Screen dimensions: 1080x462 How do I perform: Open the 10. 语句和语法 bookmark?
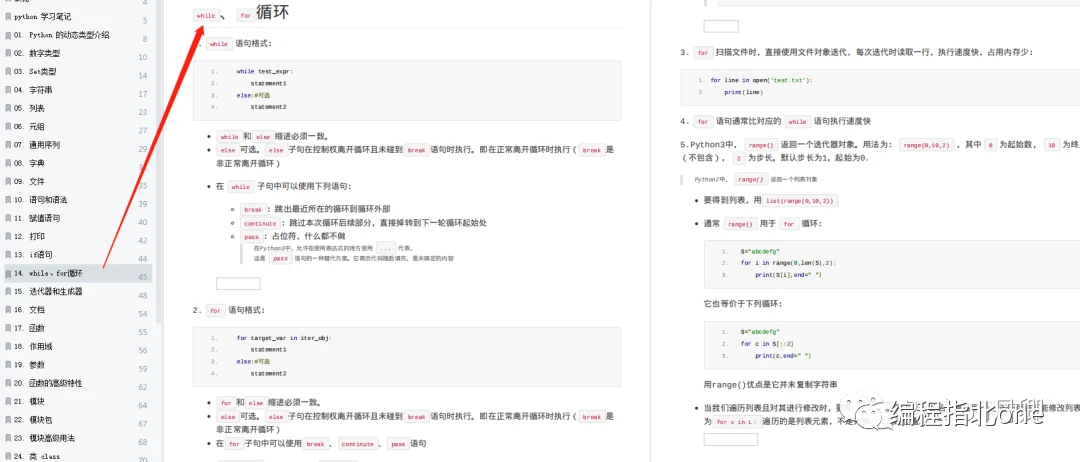coord(41,200)
